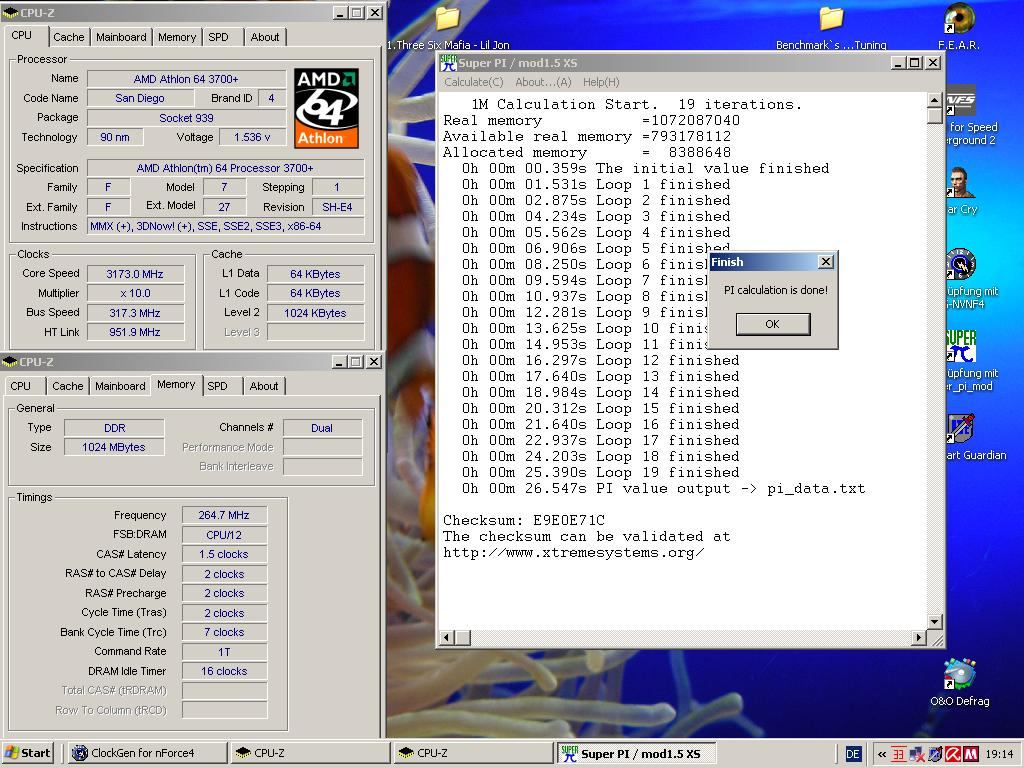The height and width of the screenshot is (768, 1024).
Task: Click the Code Name value San Diego
Action: click(140, 98)
